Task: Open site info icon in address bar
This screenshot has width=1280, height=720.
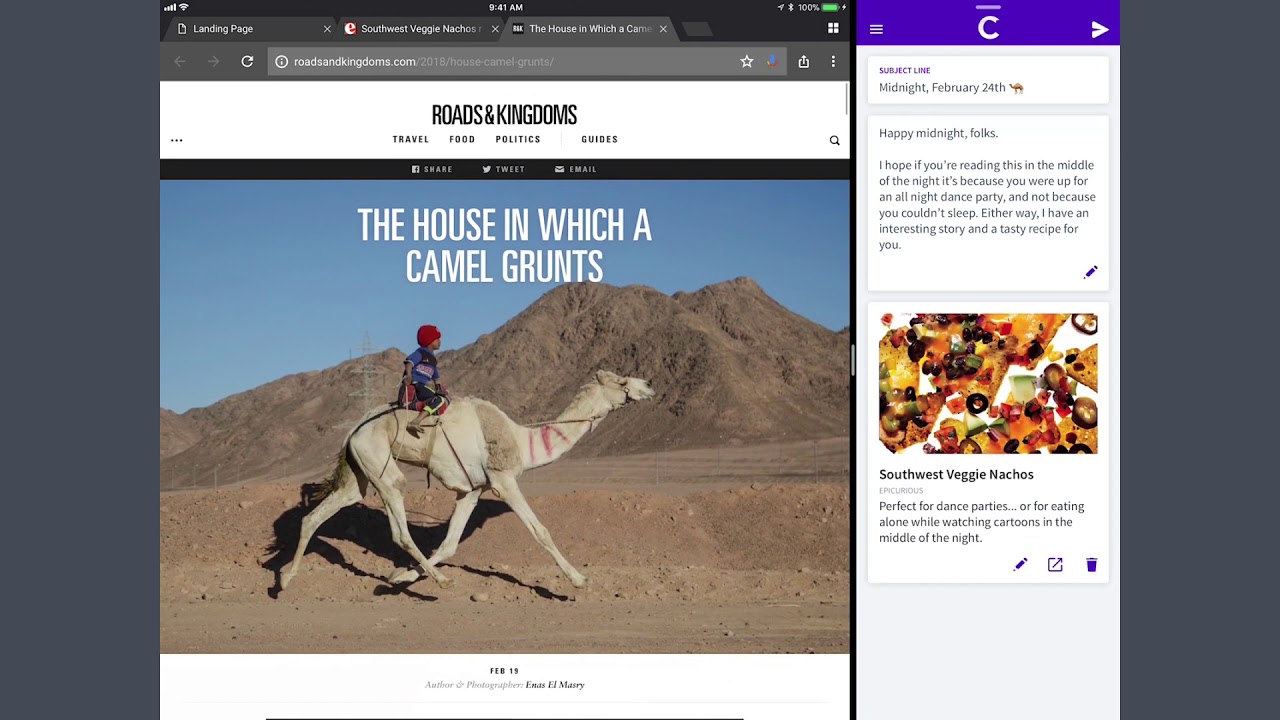Action: [282, 61]
